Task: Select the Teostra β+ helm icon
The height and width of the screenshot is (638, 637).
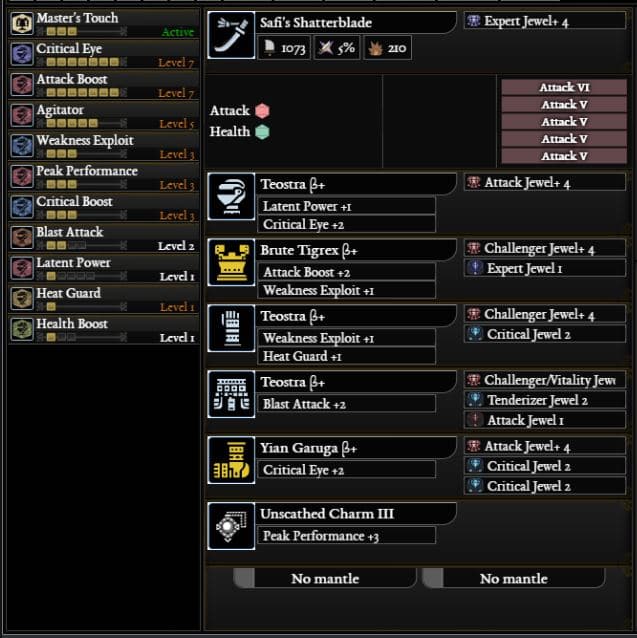Action: pos(231,197)
